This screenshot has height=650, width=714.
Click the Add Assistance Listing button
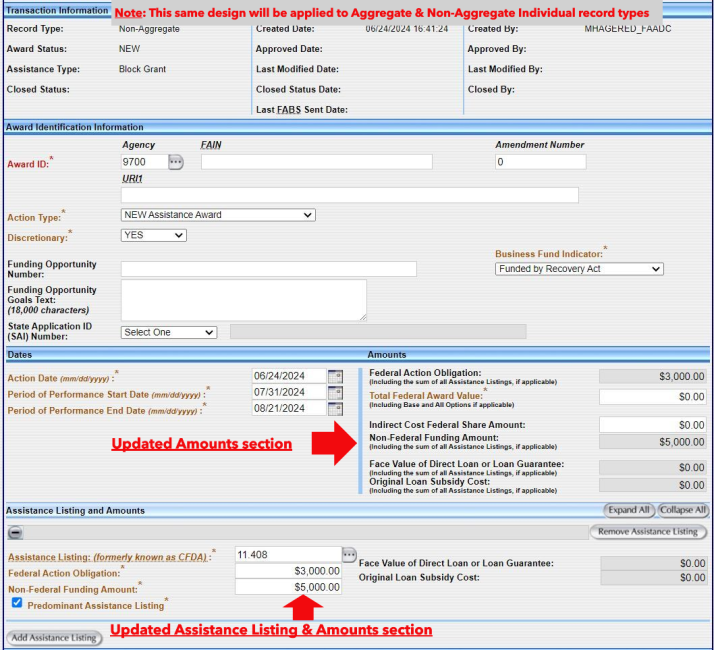(54, 637)
